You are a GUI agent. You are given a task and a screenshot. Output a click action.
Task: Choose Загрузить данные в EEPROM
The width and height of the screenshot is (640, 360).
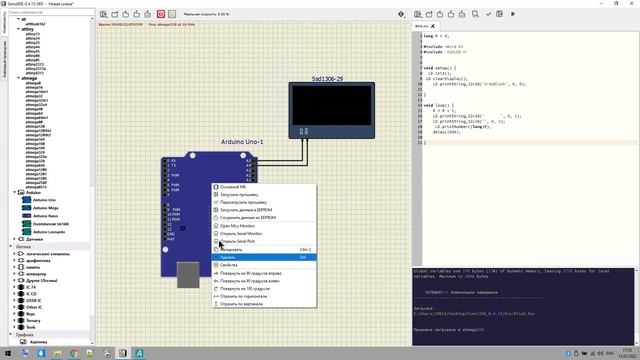click(x=264, y=210)
